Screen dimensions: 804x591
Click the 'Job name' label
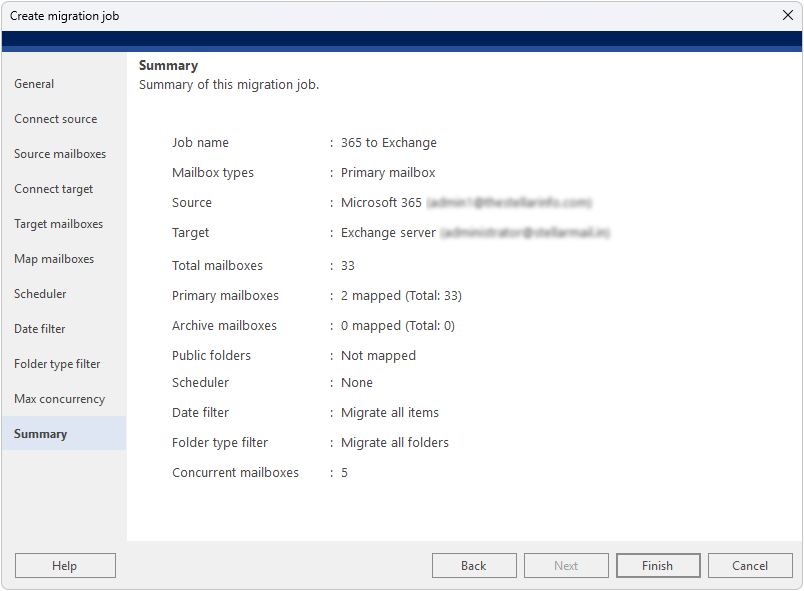[200, 142]
